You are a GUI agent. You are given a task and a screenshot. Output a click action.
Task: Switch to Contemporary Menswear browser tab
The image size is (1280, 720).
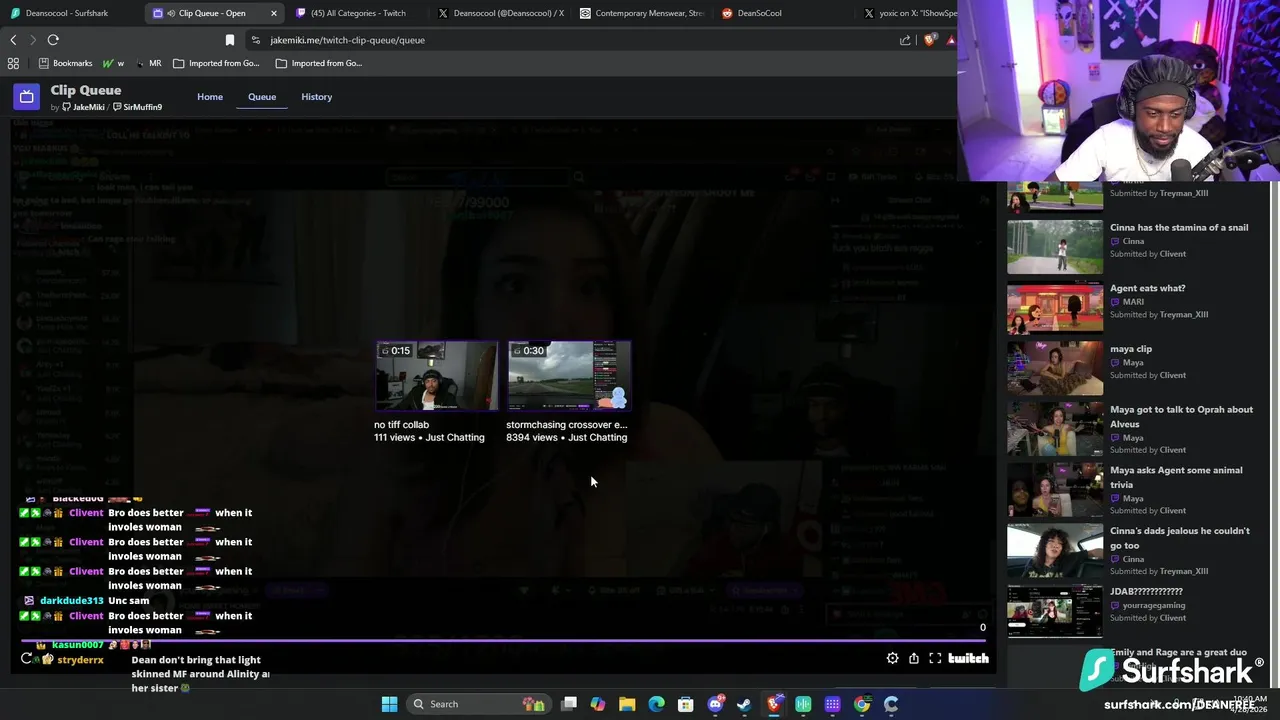click(x=642, y=13)
